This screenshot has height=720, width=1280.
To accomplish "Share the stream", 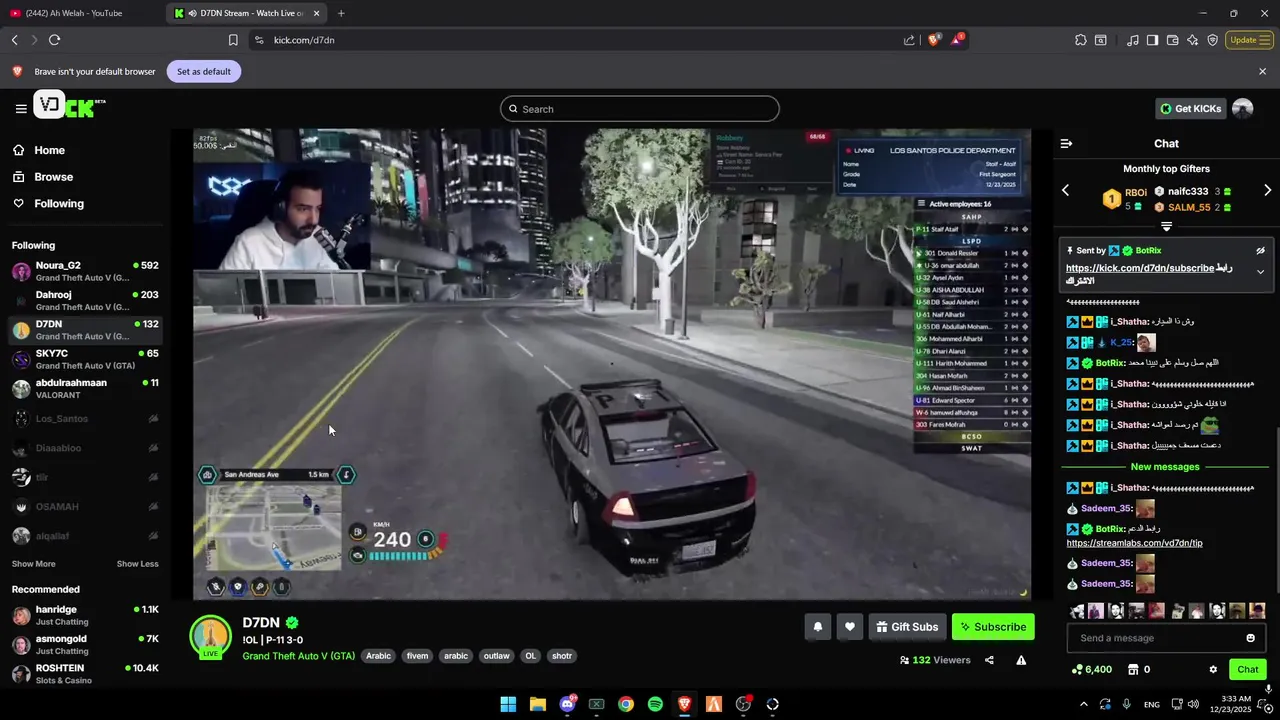I will coord(989,660).
